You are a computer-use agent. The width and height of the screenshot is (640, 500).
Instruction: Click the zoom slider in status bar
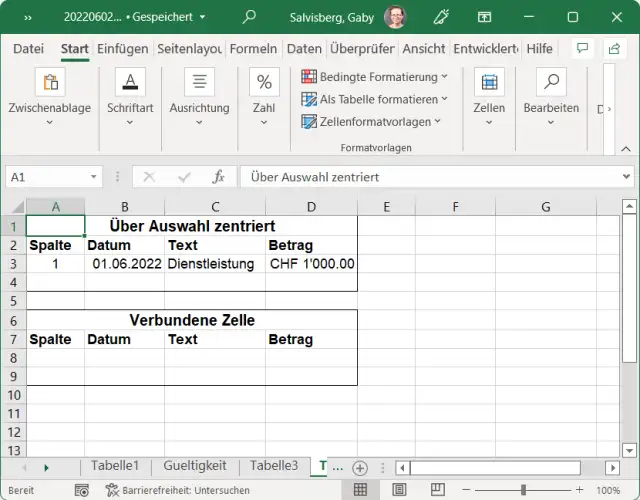point(523,490)
